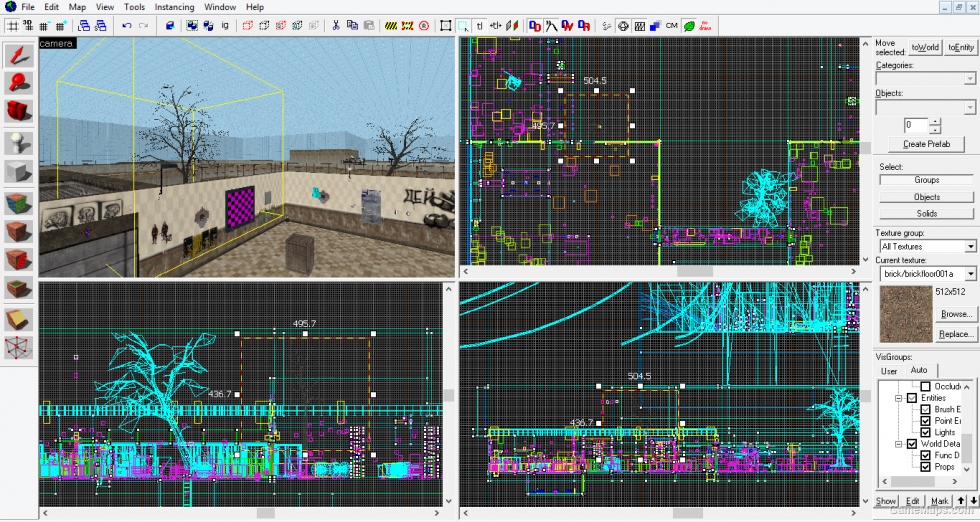Click the toWorld button
The image size is (980, 522).
click(x=925, y=48)
